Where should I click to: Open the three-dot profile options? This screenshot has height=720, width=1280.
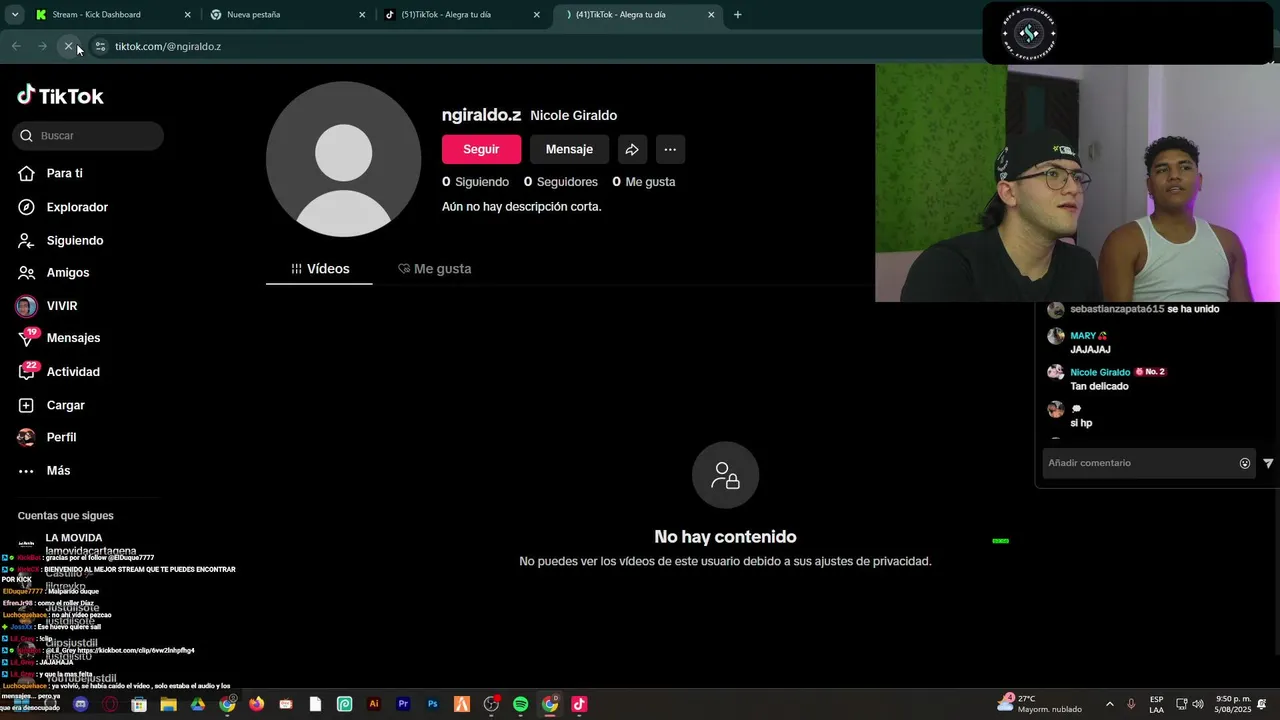[x=670, y=149]
